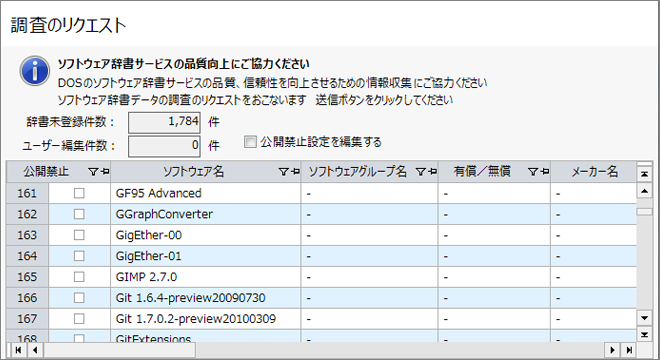
Task: Click the horizontal scrollbar thumb
Action: tap(120, 350)
